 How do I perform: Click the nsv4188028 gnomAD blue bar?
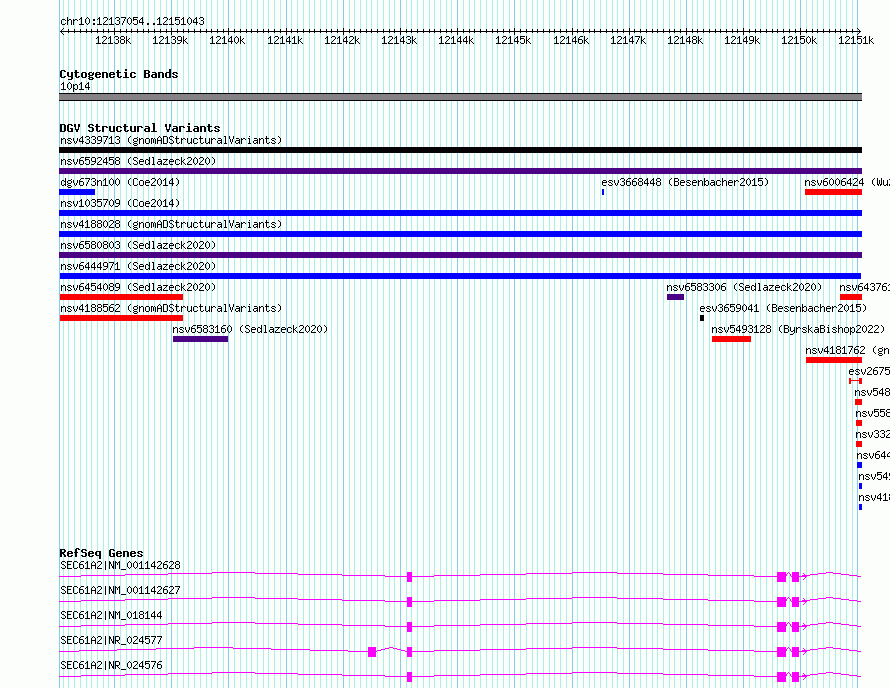click(460, 234)
